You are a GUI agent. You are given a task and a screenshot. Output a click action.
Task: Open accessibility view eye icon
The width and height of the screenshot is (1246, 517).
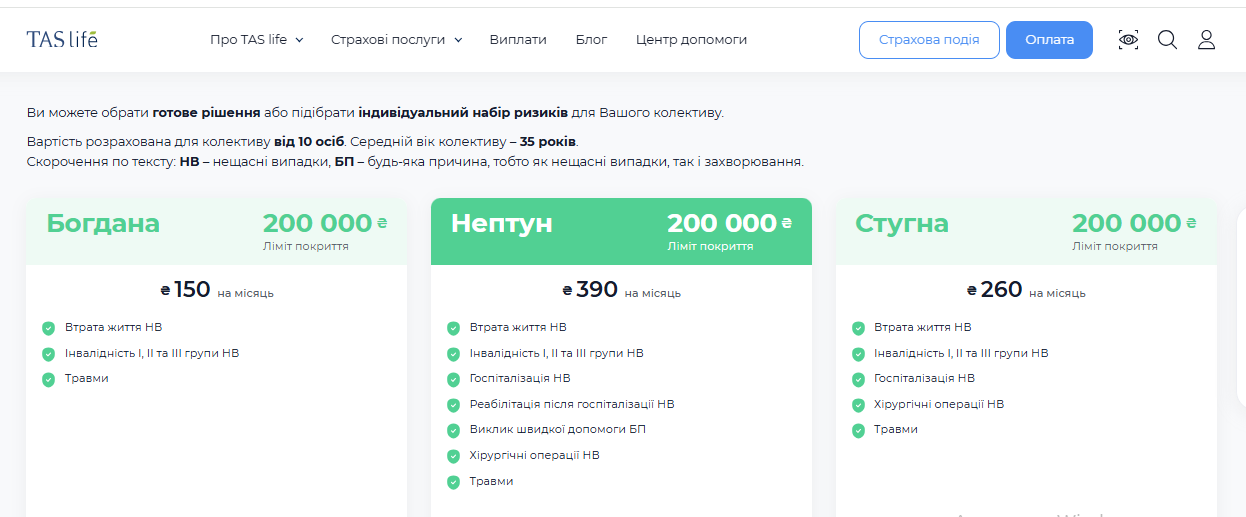[1129, 40]
